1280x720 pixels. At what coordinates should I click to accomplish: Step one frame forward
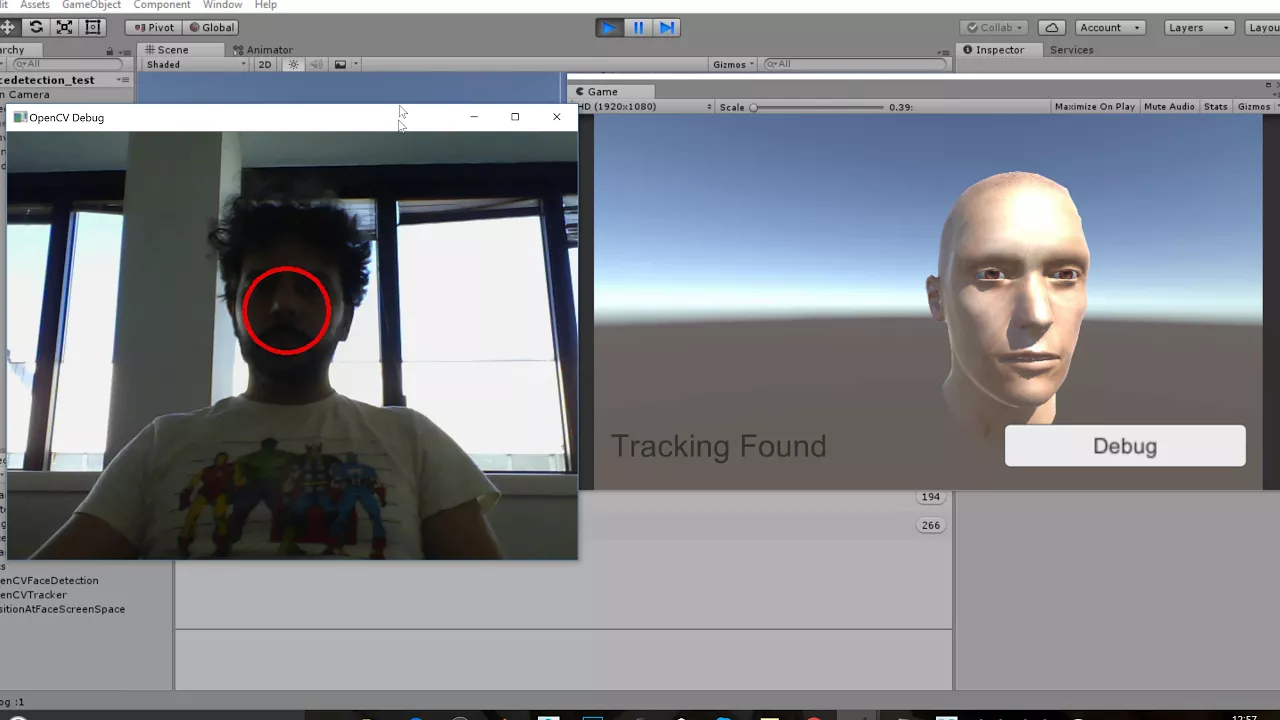(x=667, y=27)
